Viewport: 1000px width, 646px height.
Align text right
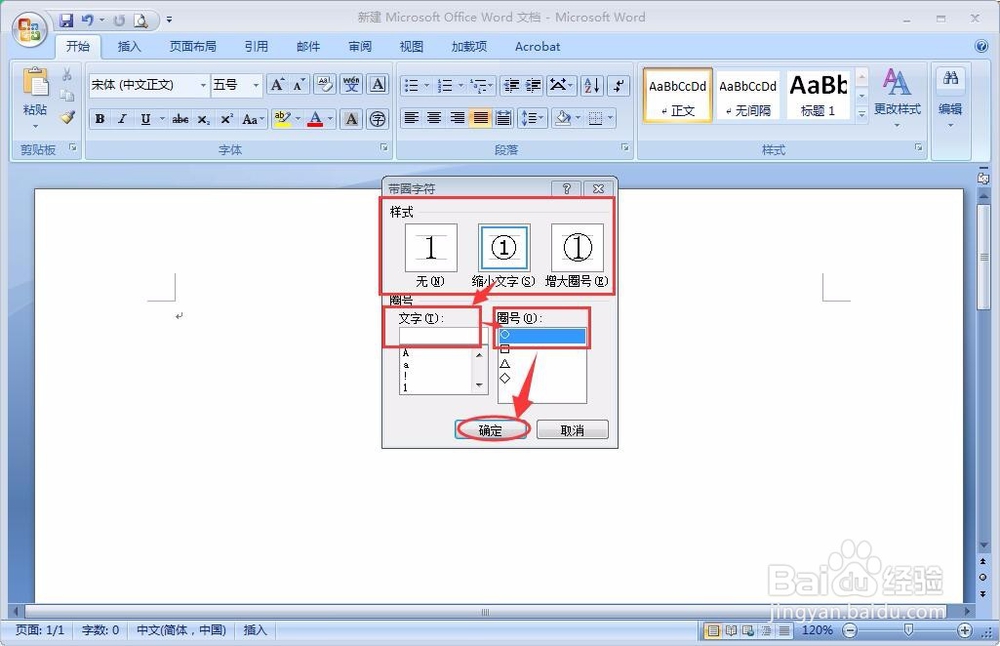[457, 118]
